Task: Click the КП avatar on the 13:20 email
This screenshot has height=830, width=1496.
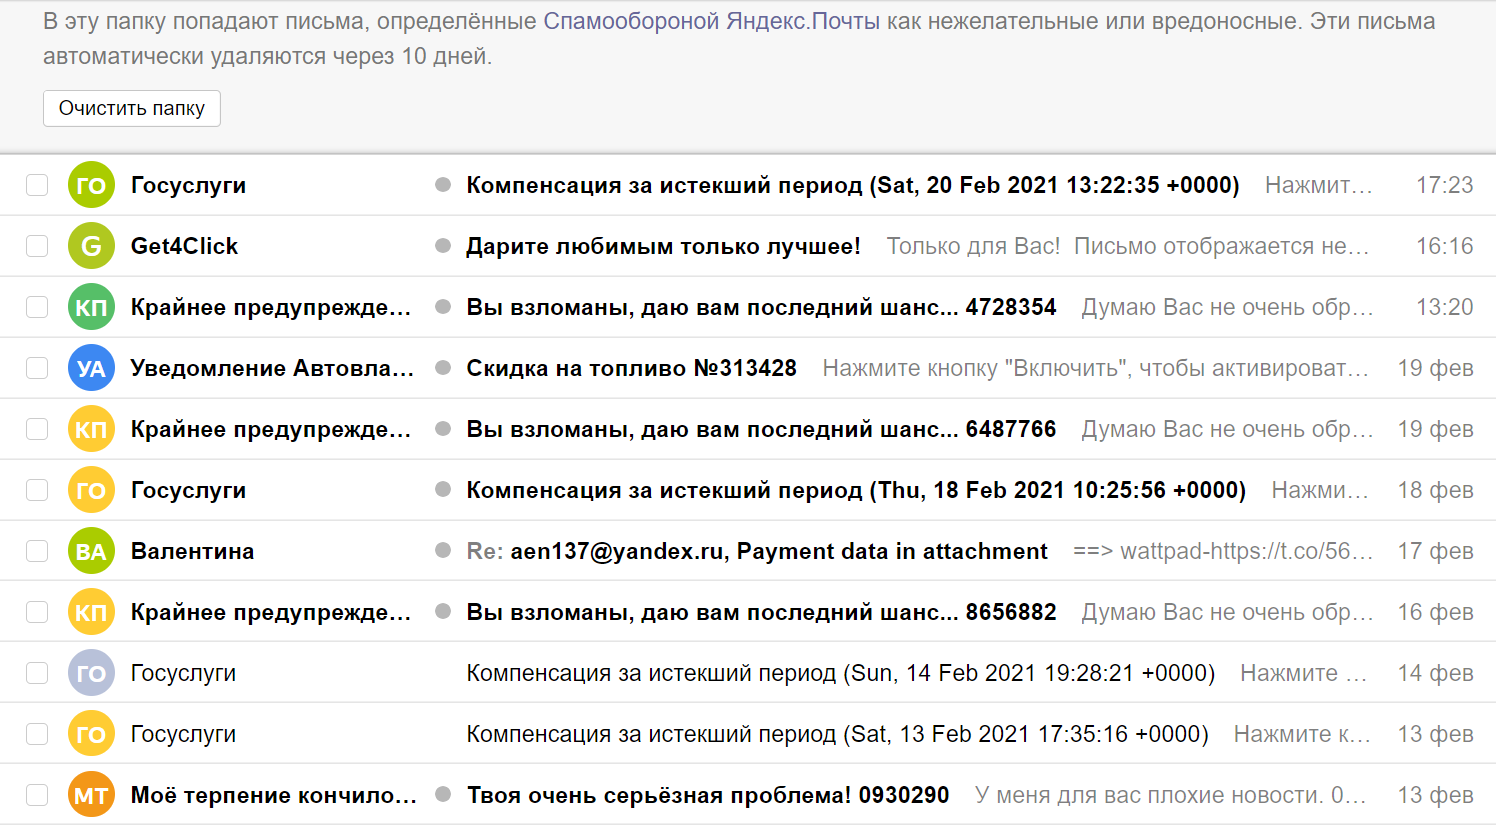Action: click(91, 307)
